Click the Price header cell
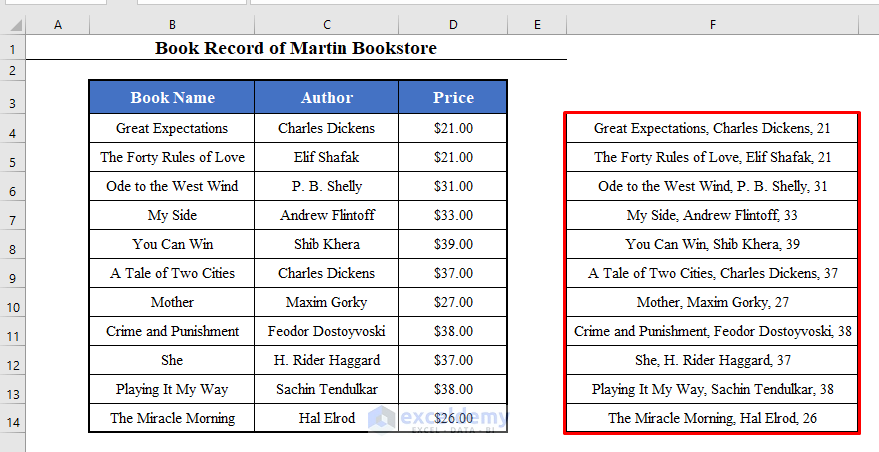Image resolution: width=879 pixels, height=452 pixels. (453, 98)
